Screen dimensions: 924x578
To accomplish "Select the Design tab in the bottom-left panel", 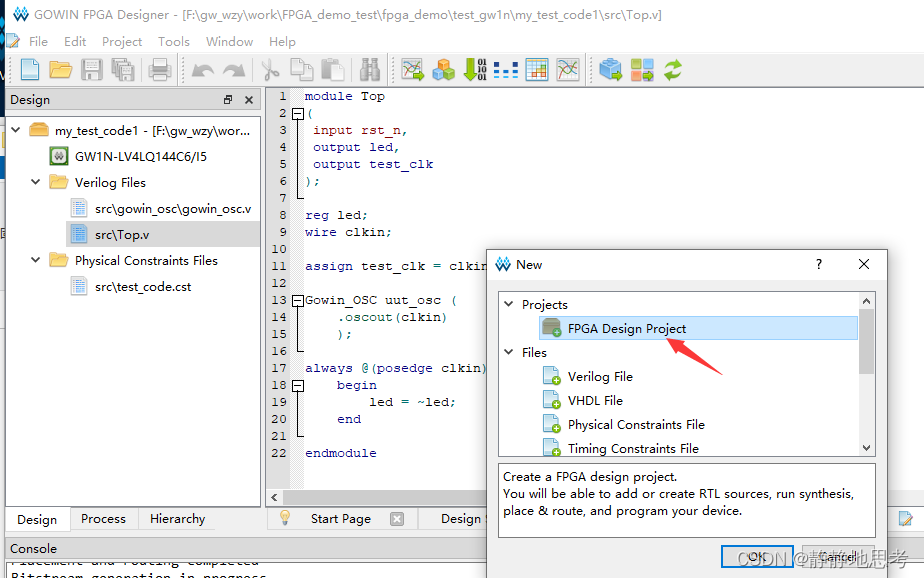I will click(37, 519).
